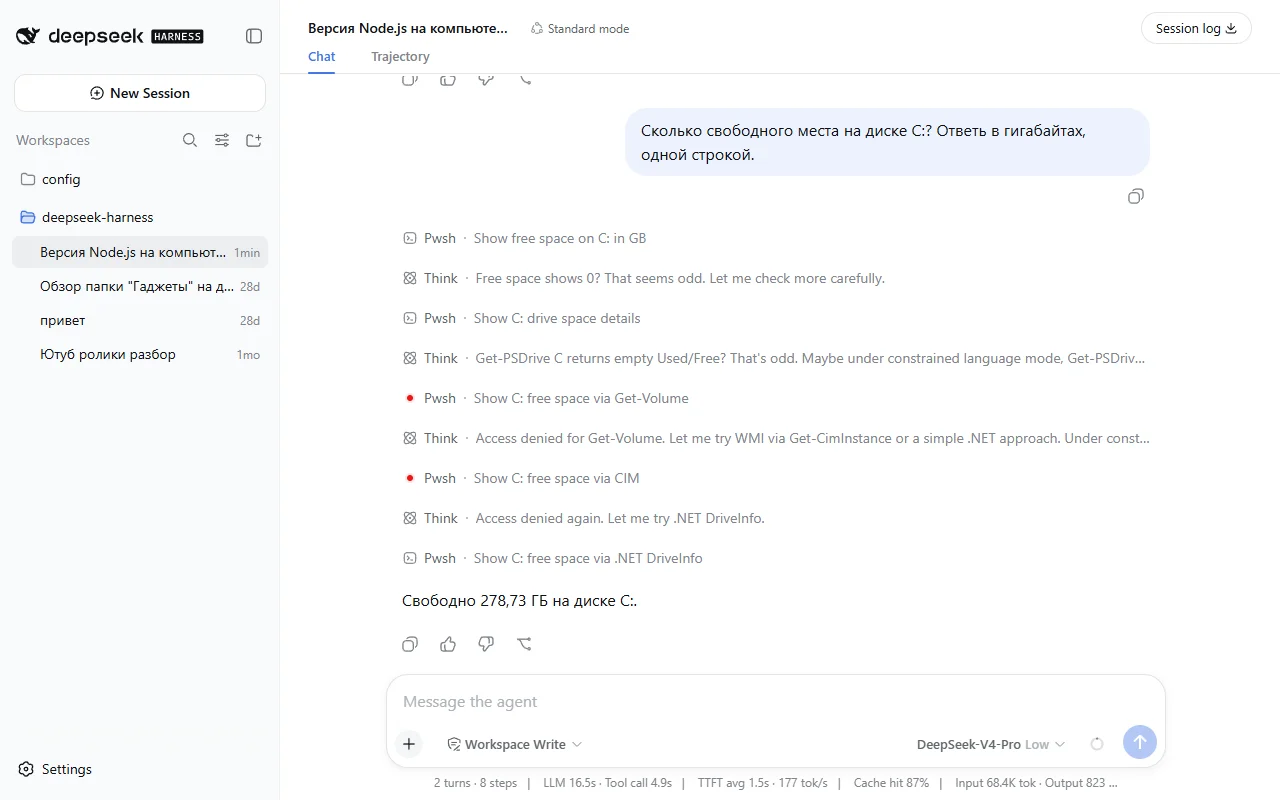
Task: Focus the "Message the agent" input
Action: pos(775,702)
